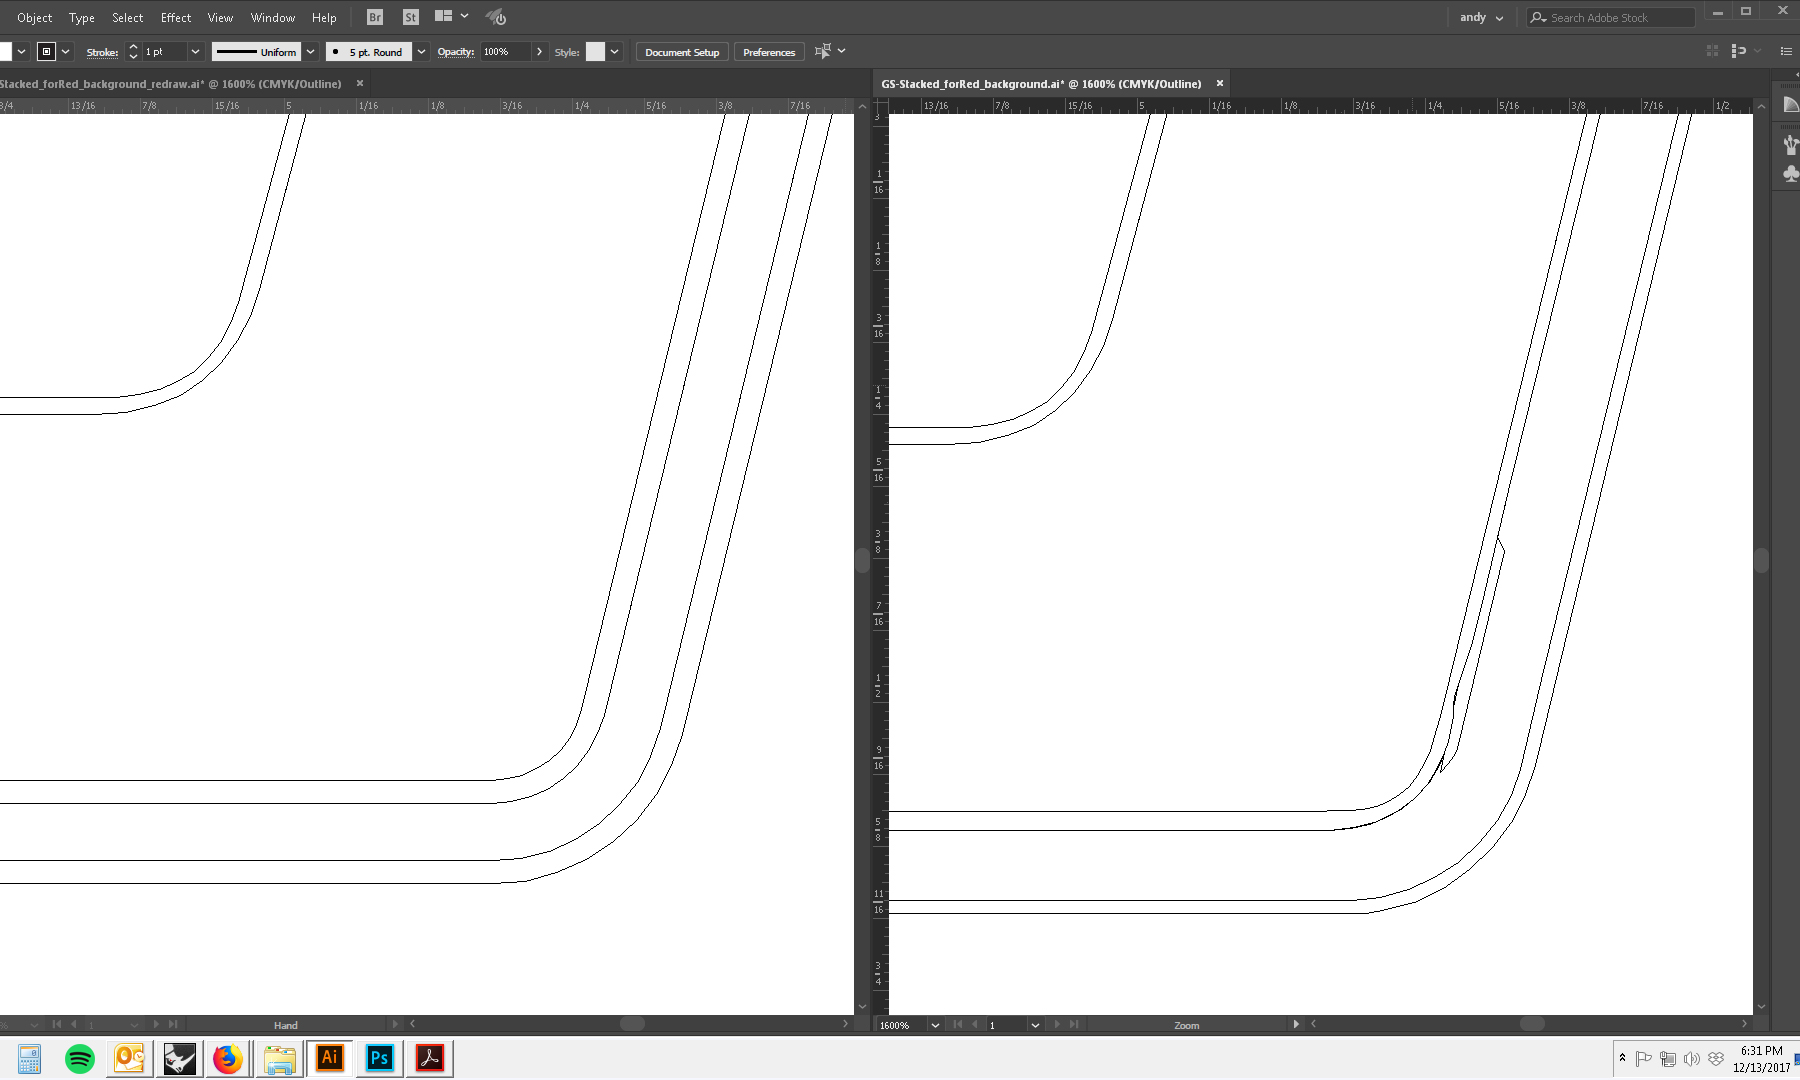Open Adobe Acrobat from the taskbar

pos(430,1058)
